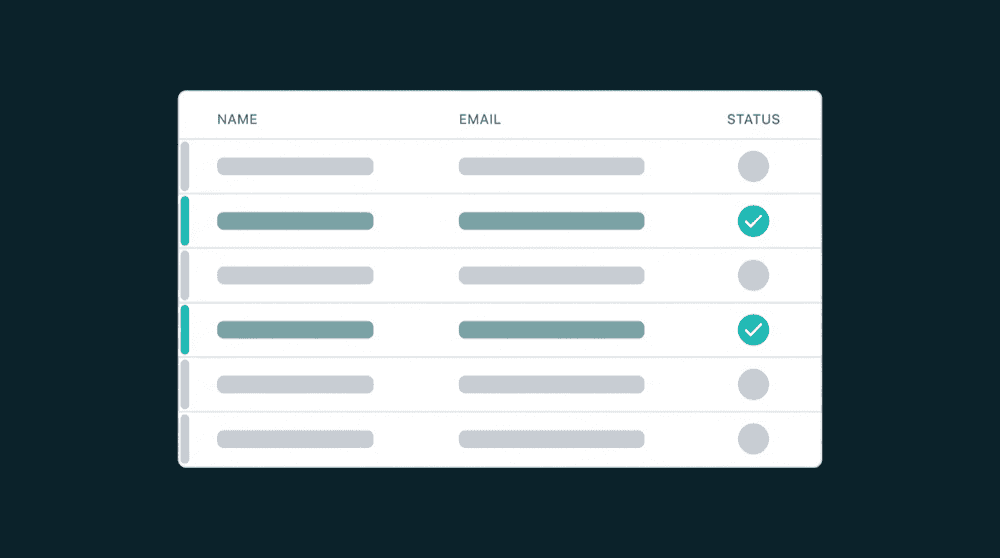Toggle the grey status circle in the third row
Screen dimensions: 1000x558
click(753, 275)
